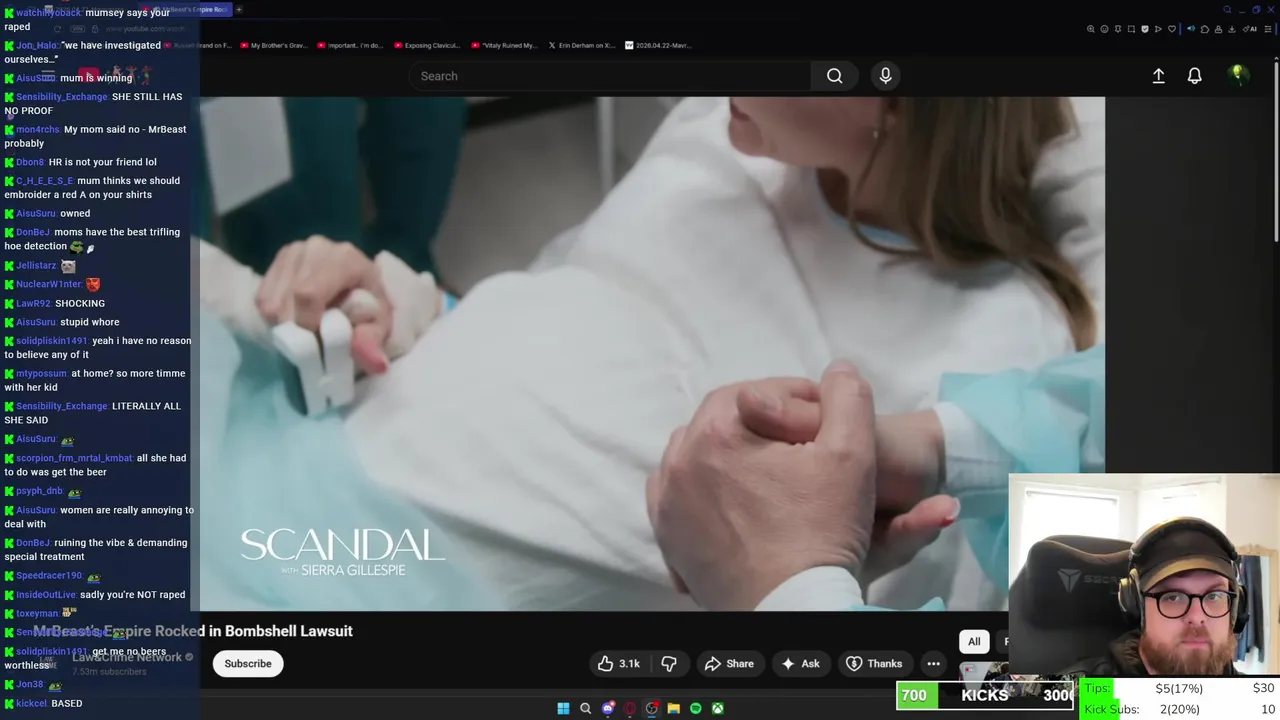Open the 'My Brother's Grav...' bookmark
Image resolution: width=1280 pixels, height=720 pixels.
[273, 45]
